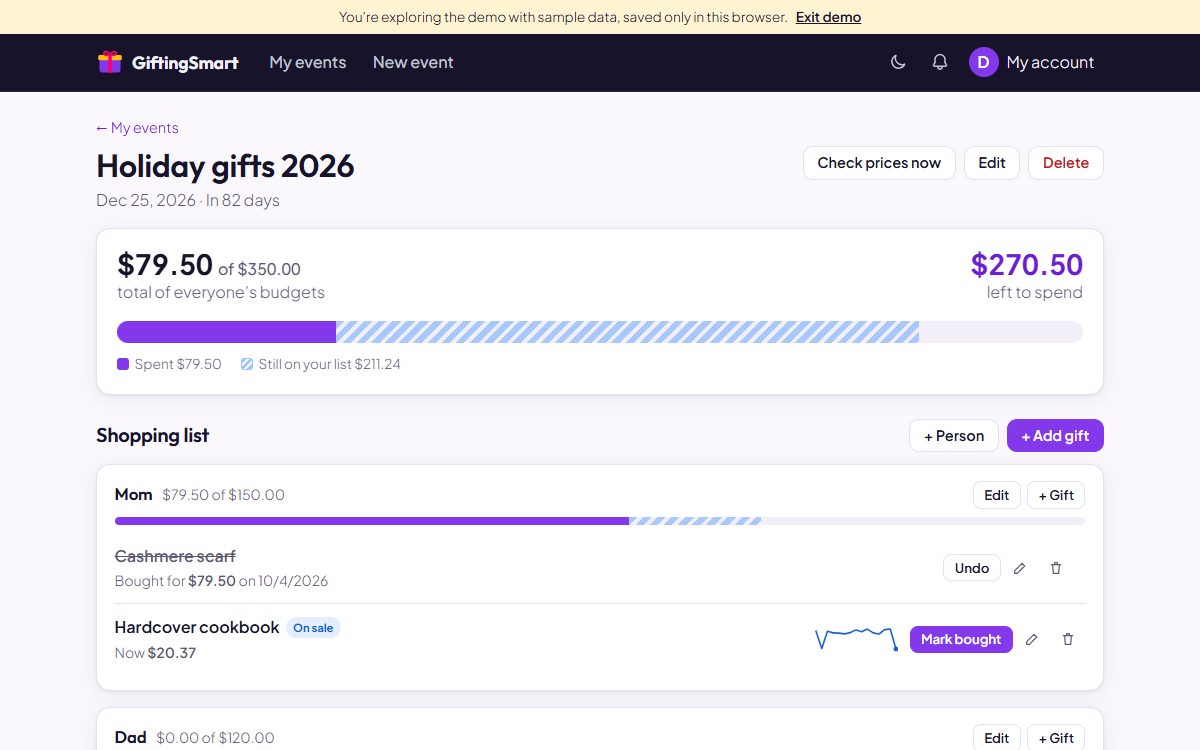Undo the Cashmere scarf purchase
Screen dimensions: 1200x750
pos(972,568)
